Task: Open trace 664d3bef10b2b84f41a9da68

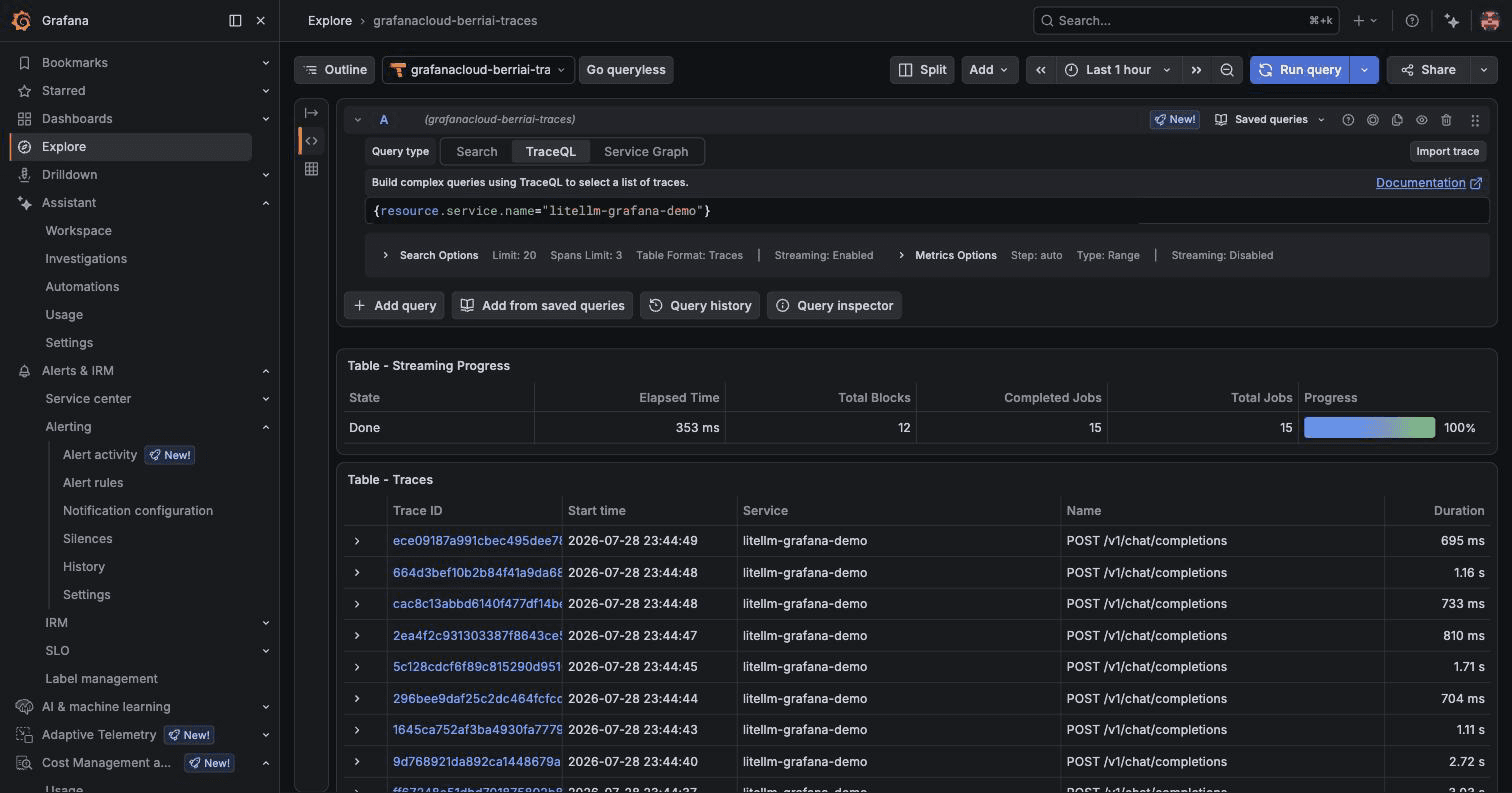Action: click(x=477, y=573)
